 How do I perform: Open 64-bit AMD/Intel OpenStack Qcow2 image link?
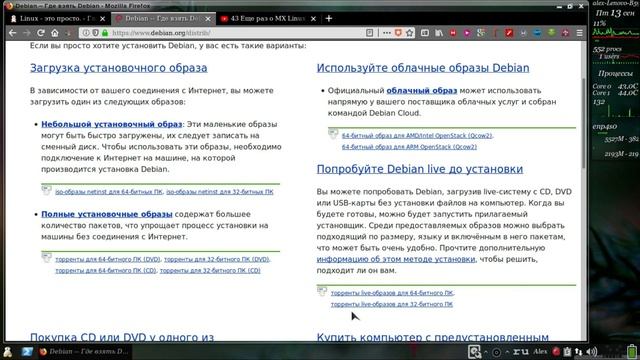tap(417, 136)
